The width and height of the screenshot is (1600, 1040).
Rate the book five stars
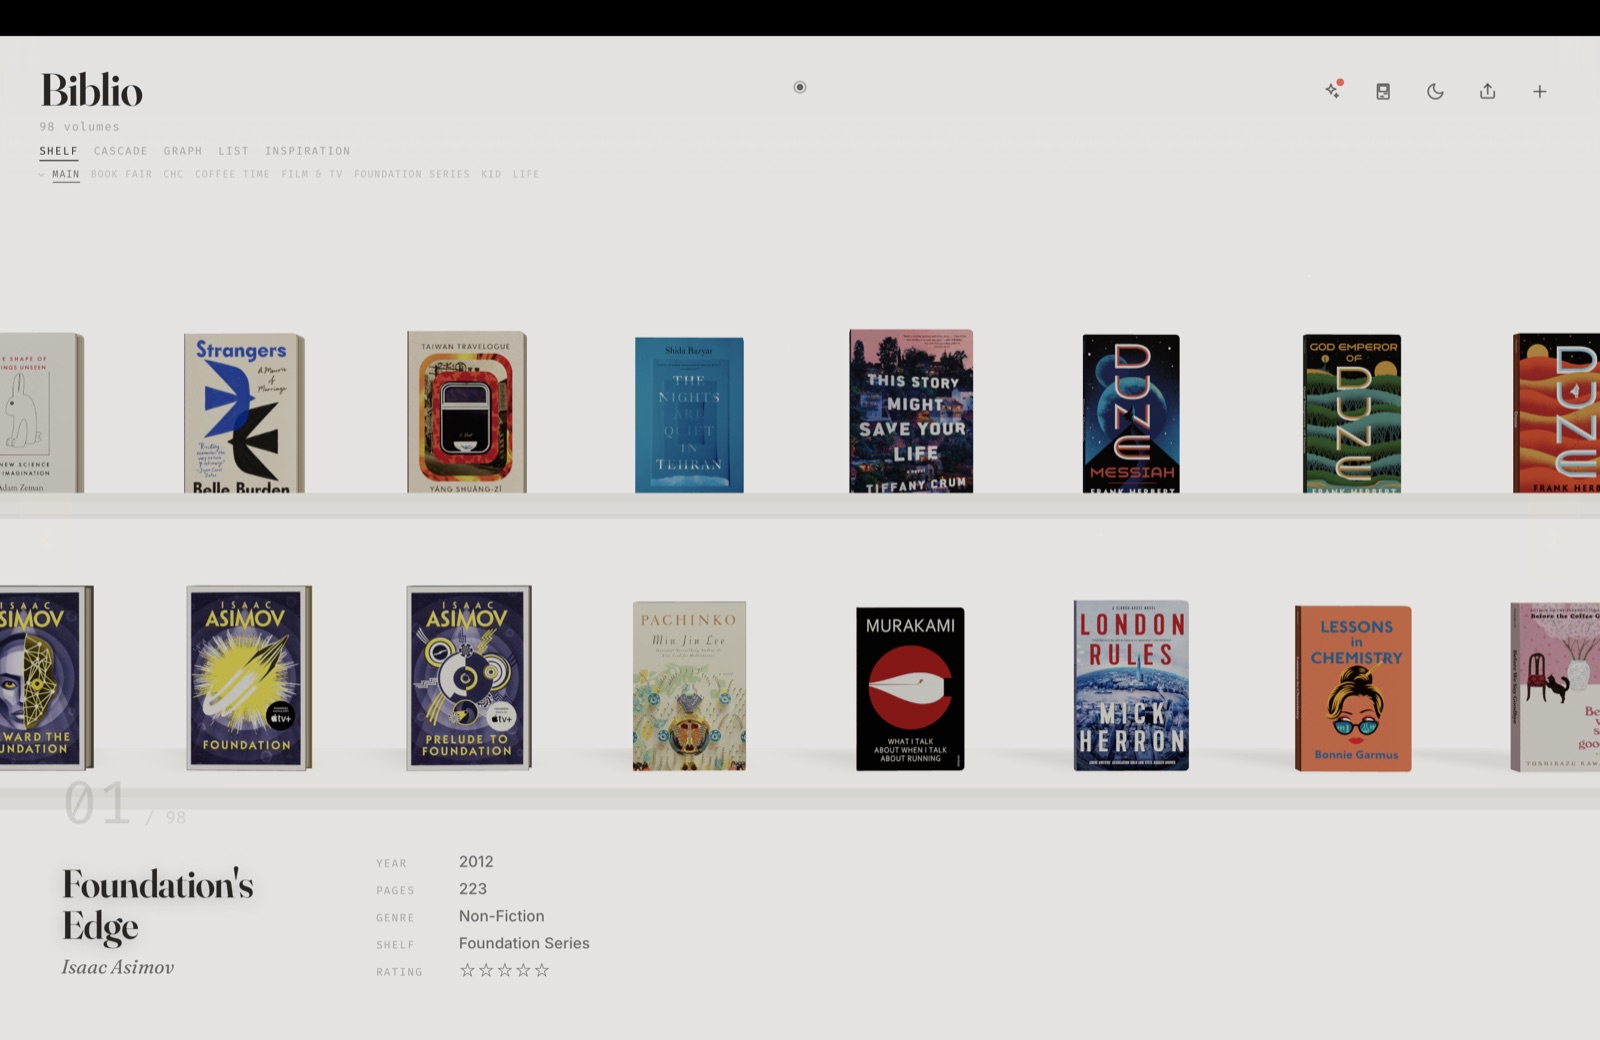542,970
